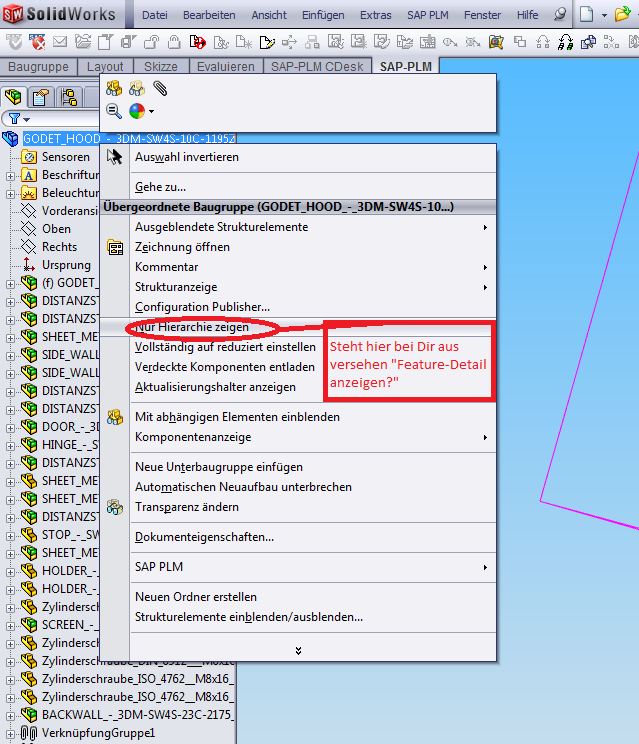Choose Neuen Ordner erstellen
Viewport: 639px width, 744px height.
coord(298,597)
